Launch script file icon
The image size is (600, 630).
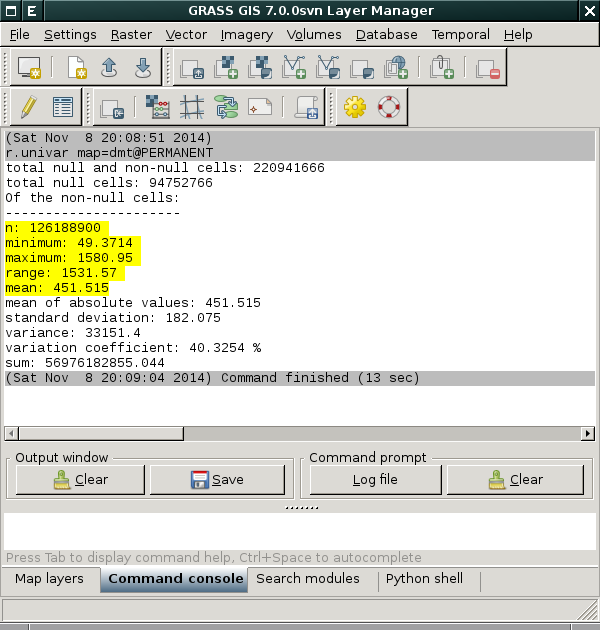(307, 107)
